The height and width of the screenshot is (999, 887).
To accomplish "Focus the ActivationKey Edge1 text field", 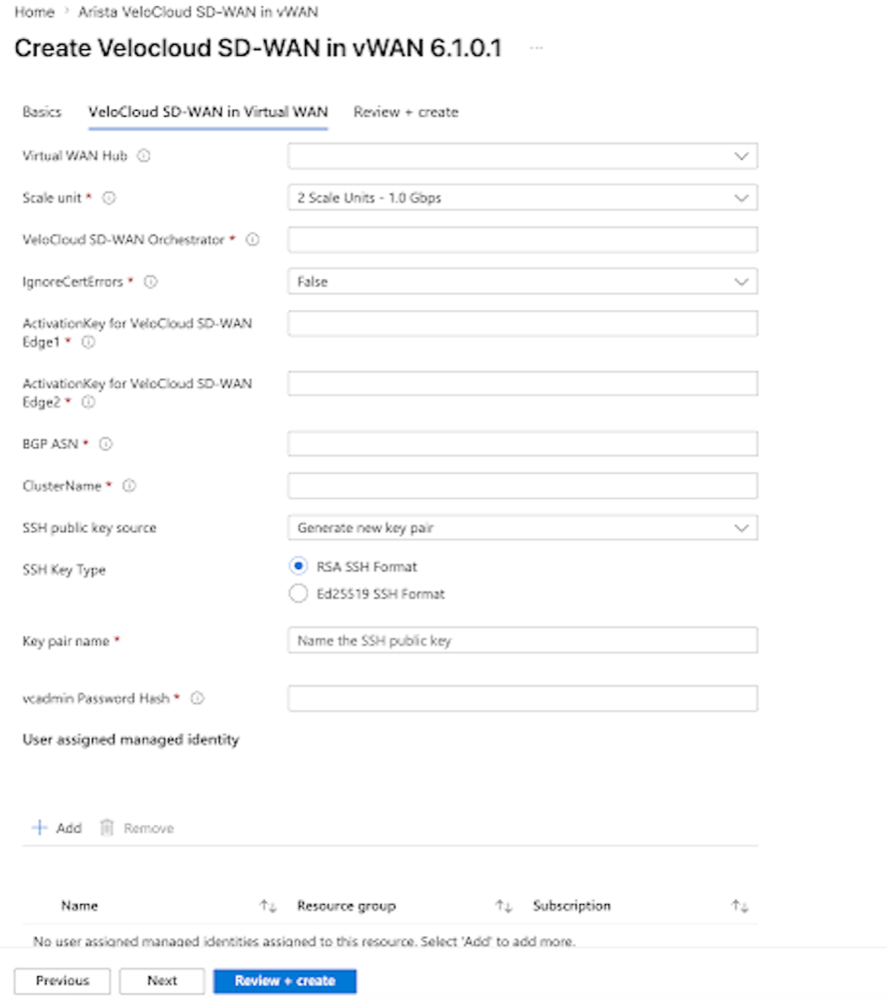I will click(x=523, y=324).
